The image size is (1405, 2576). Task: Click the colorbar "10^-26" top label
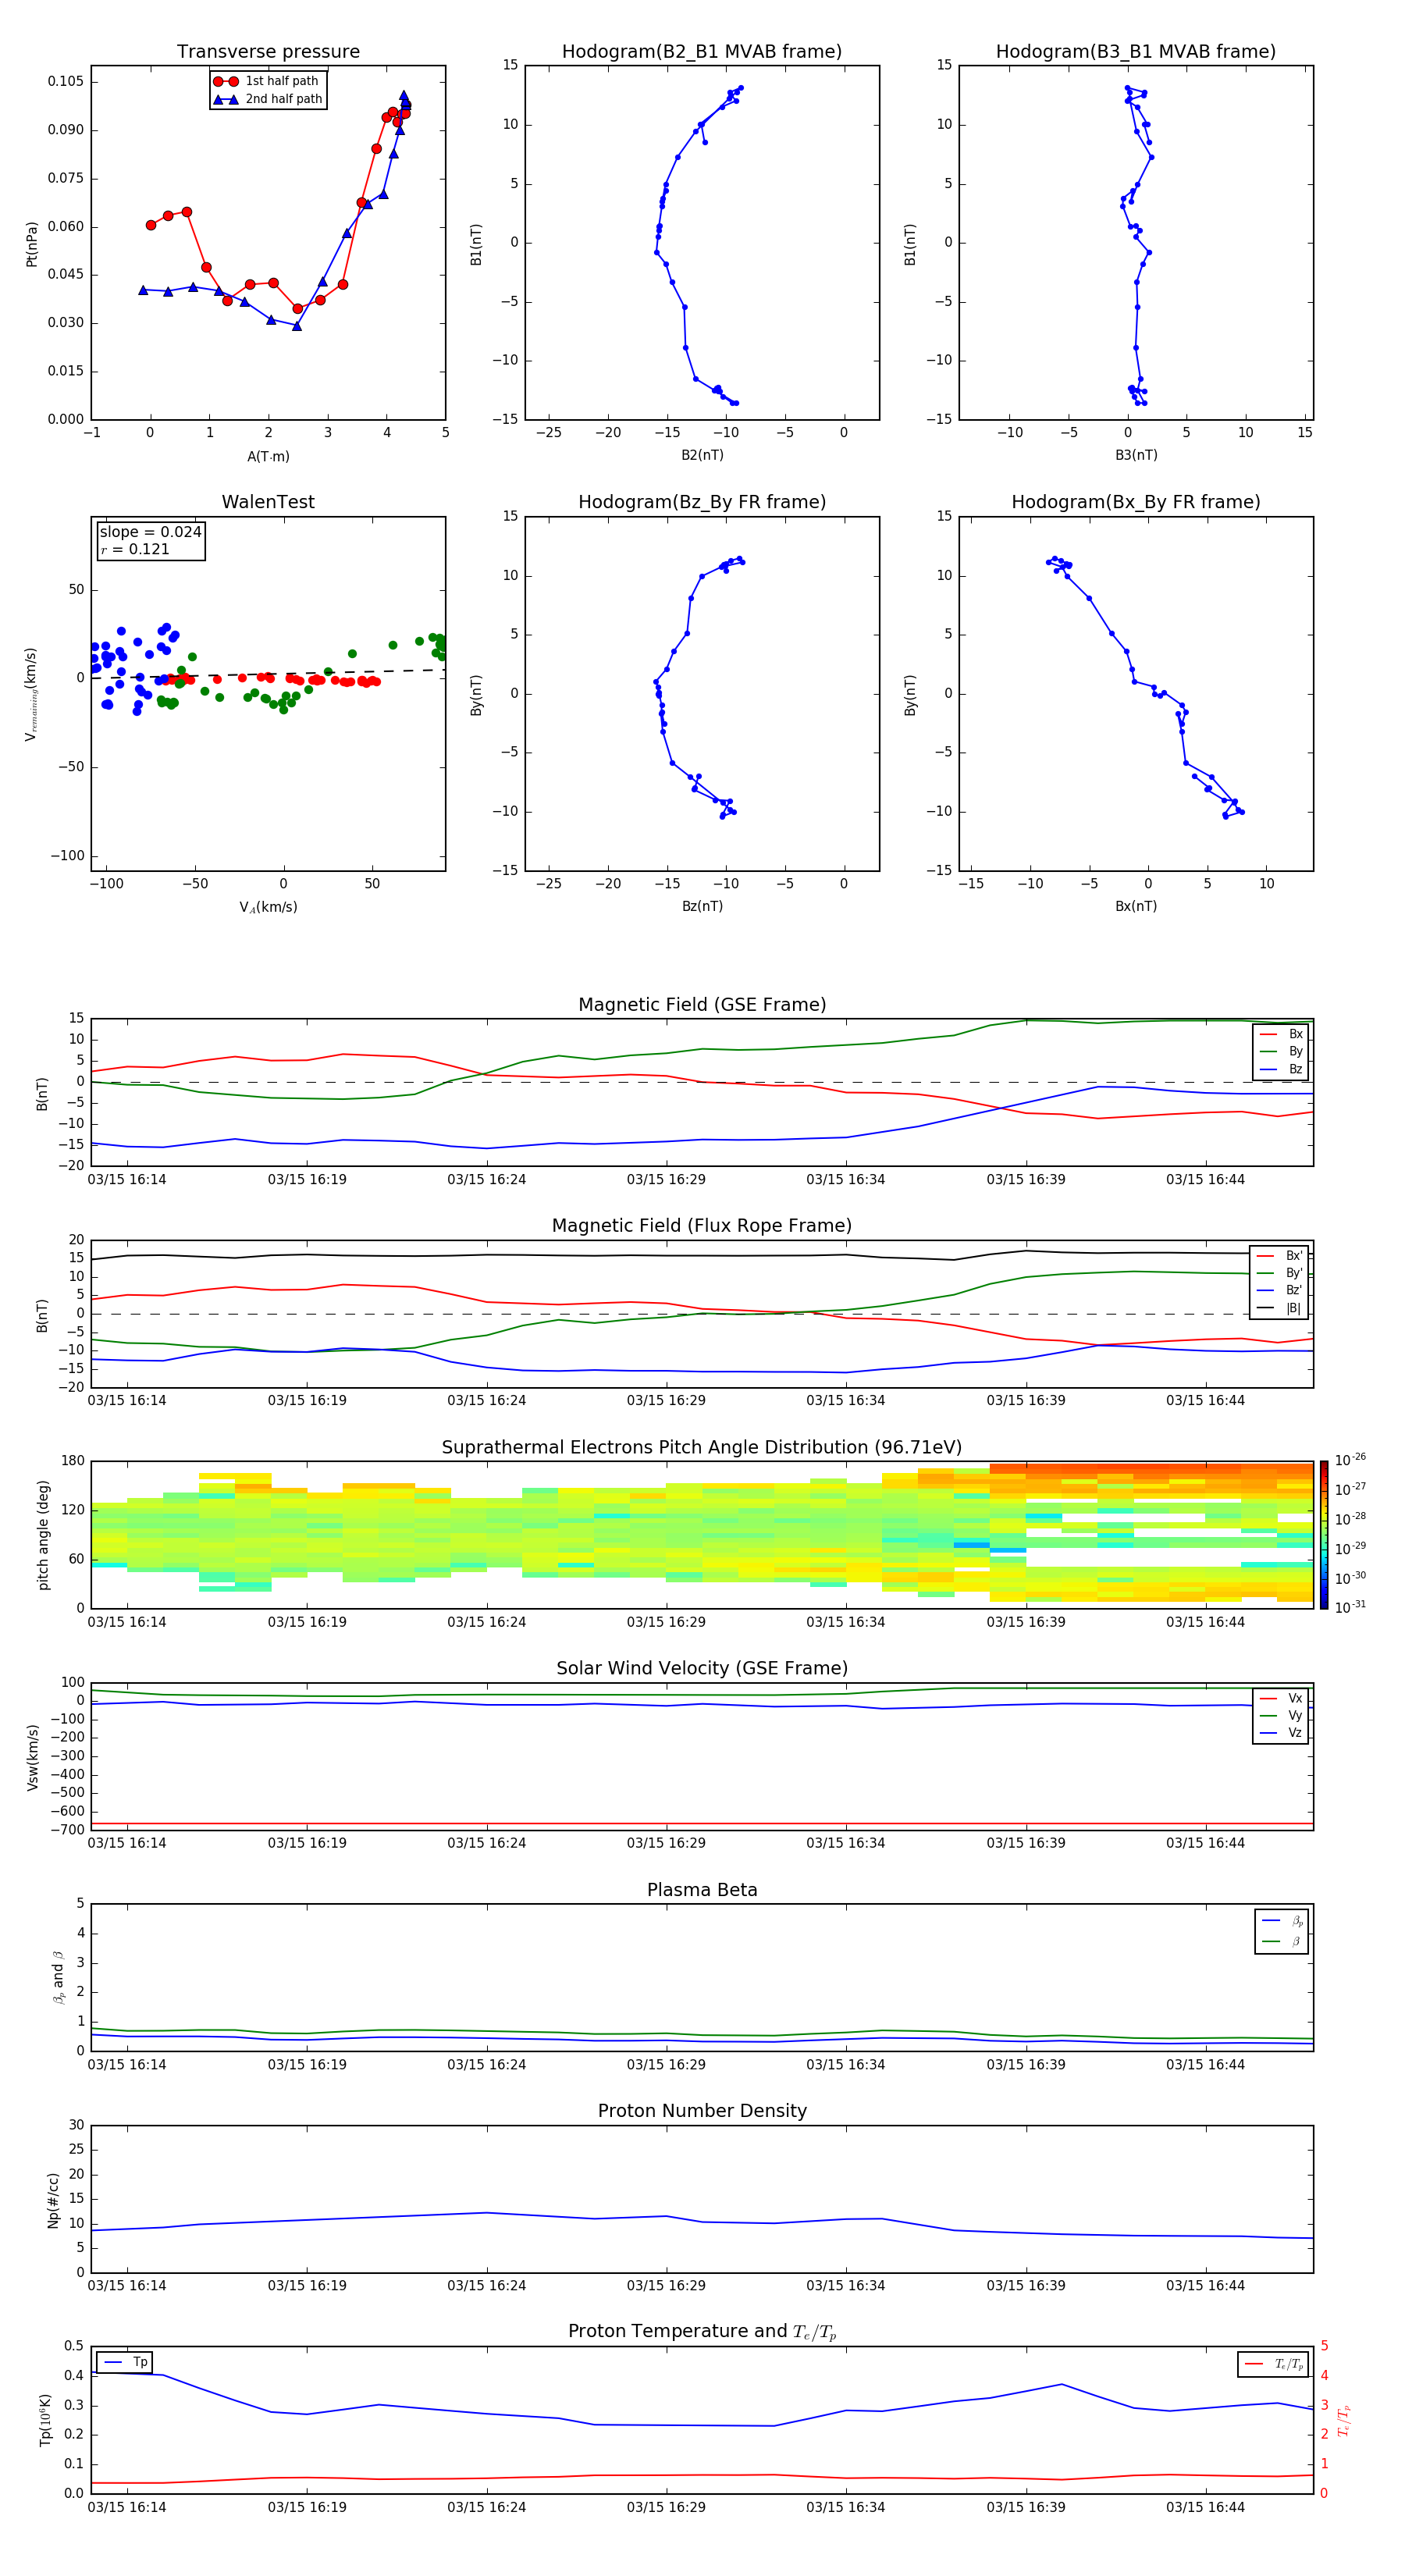coord(1350,1460)
